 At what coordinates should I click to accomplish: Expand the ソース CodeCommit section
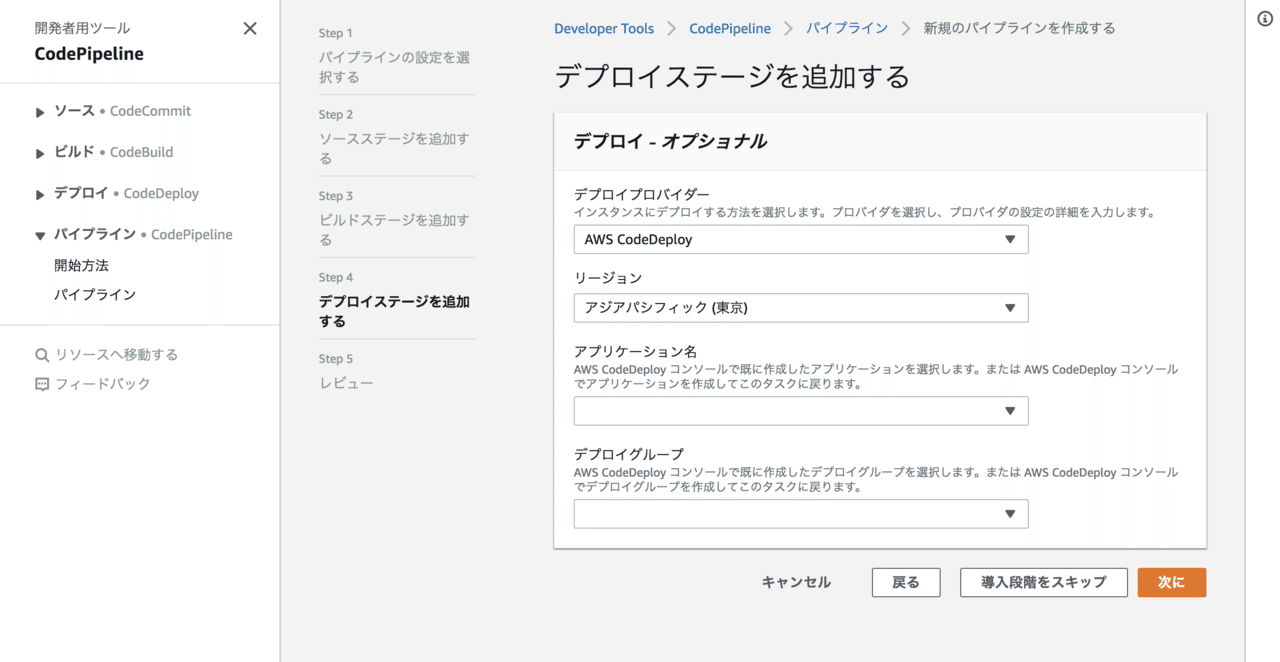40,112
